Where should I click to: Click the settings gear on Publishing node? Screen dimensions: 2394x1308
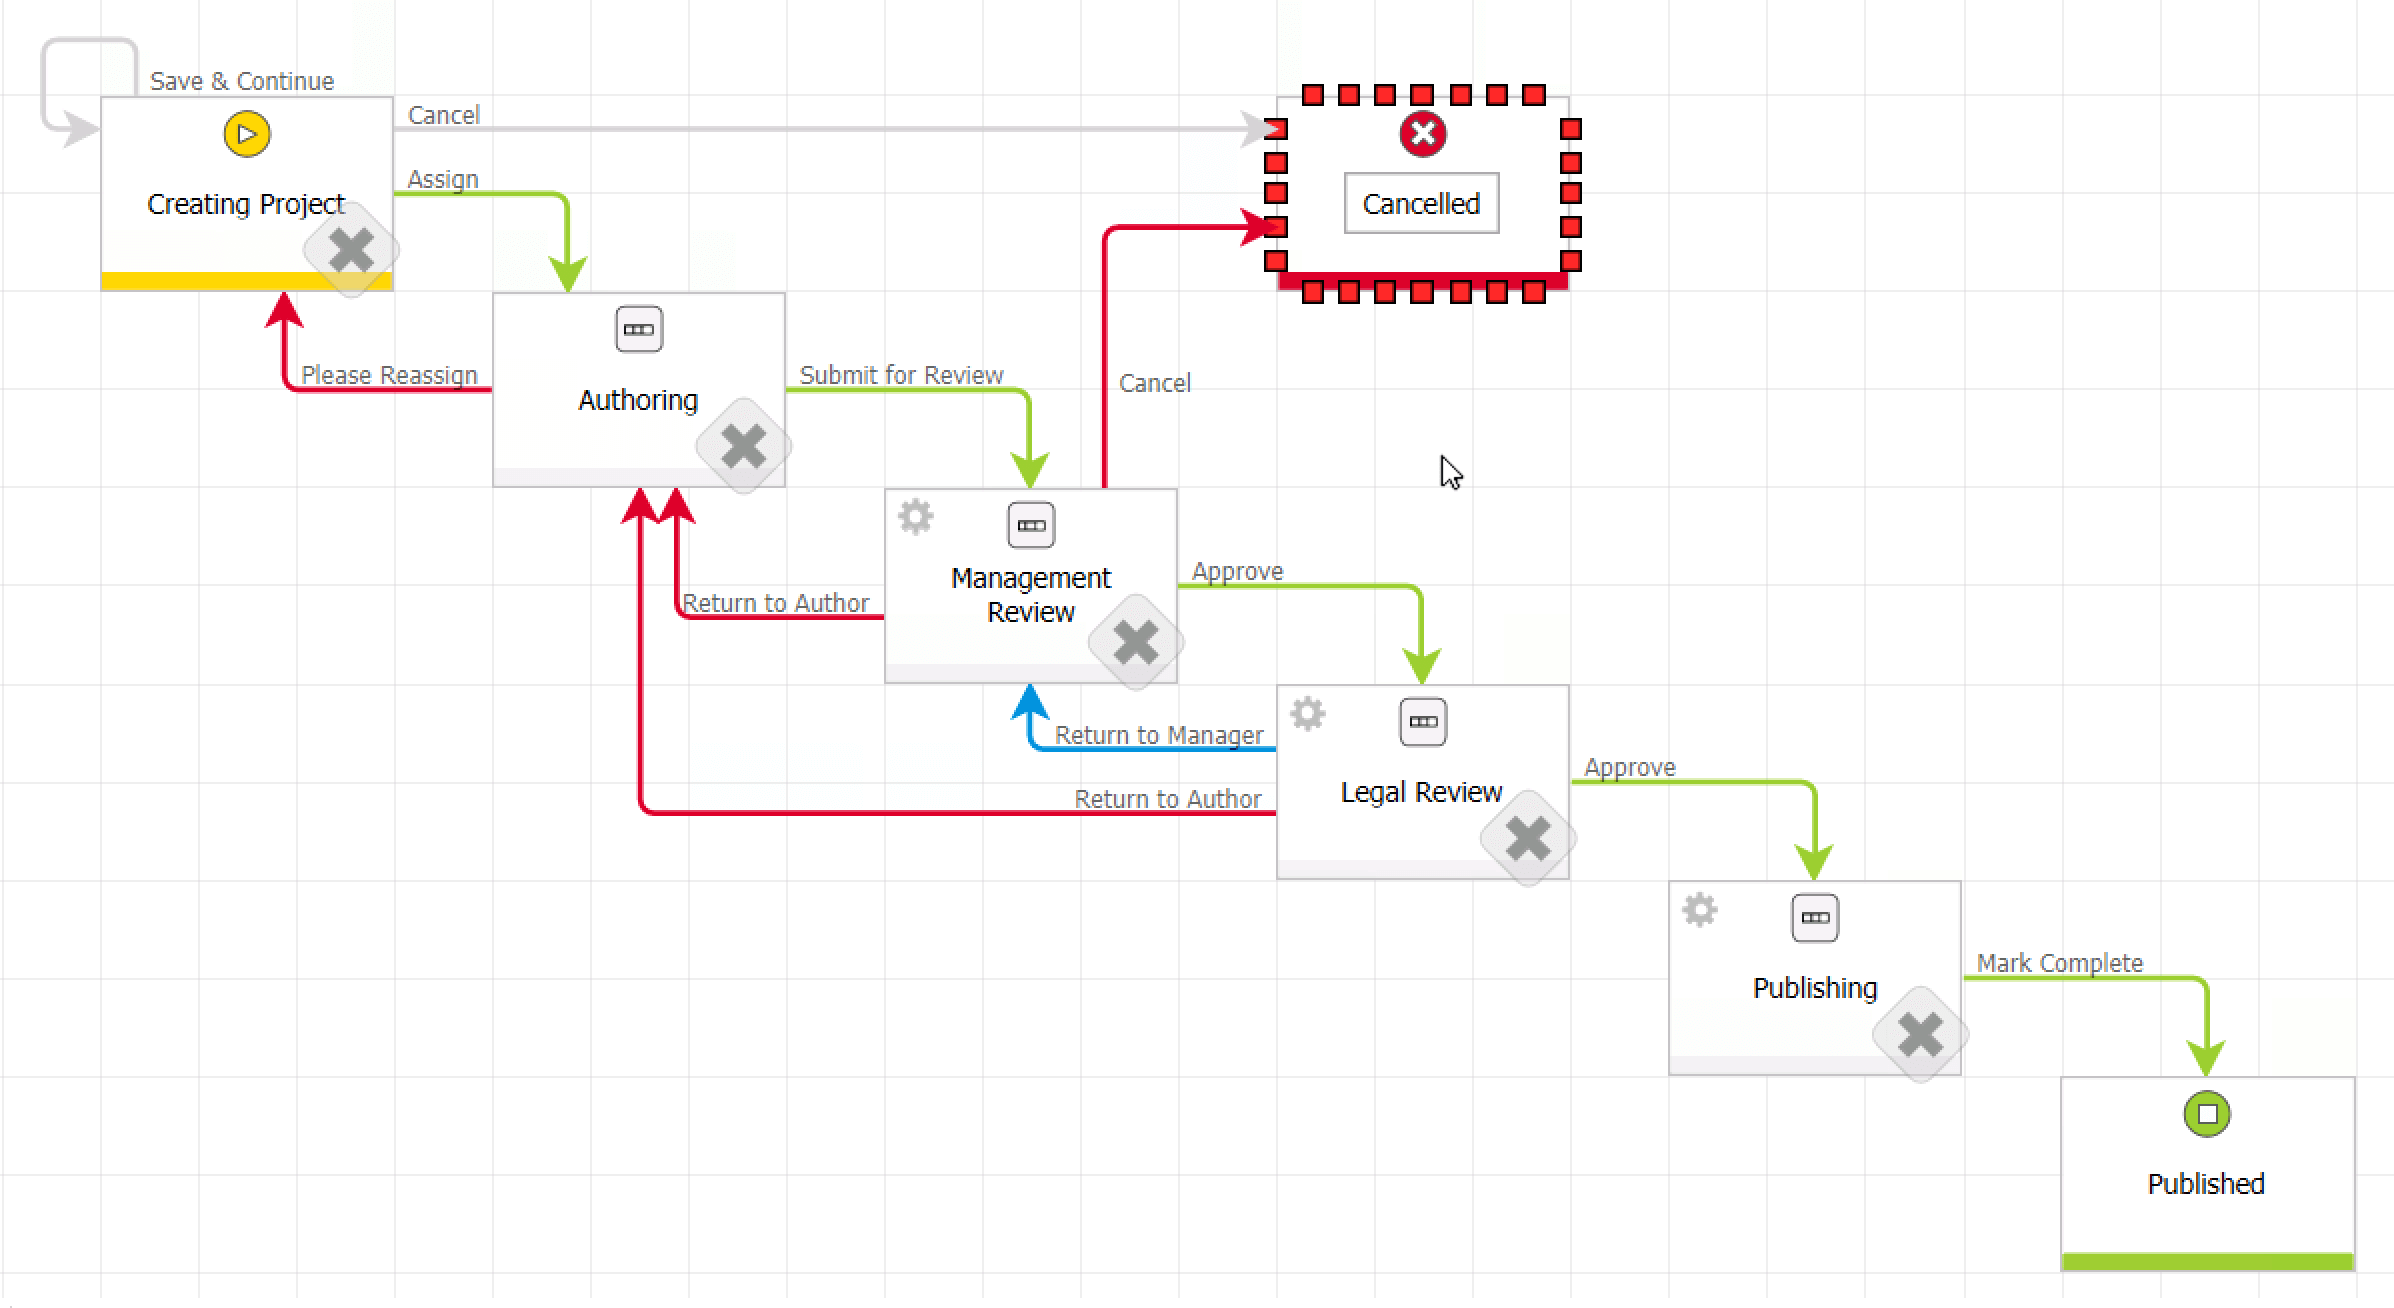coord(1702,913)
